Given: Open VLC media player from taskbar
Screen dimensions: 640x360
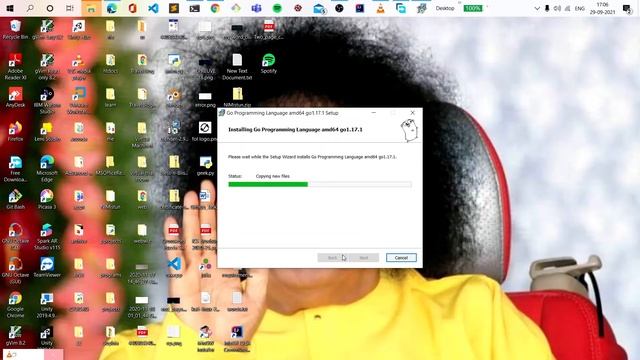Looking at the screenshot, I should 380,8.
